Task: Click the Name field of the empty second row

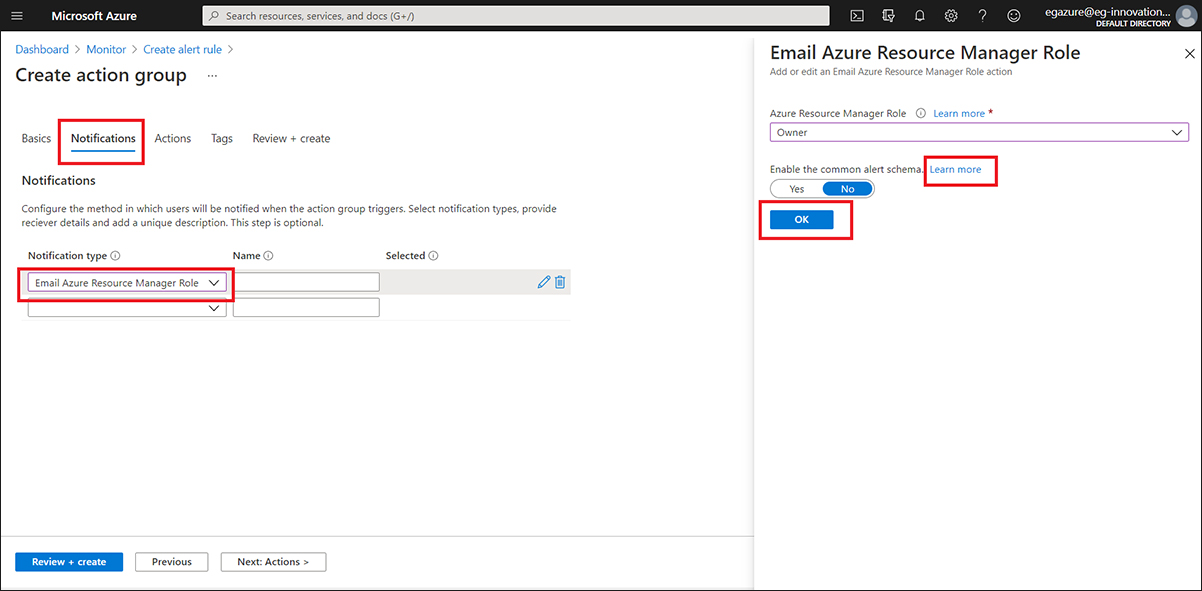Action: tap(306, 308)
